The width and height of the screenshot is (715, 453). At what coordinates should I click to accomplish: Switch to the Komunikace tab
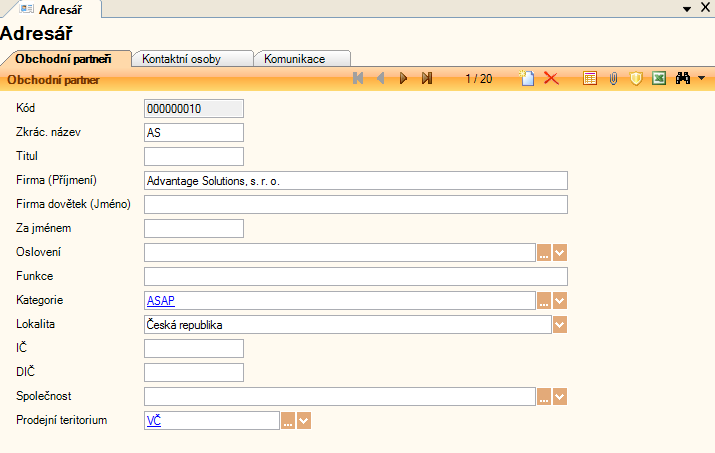(x=301, y=59)
